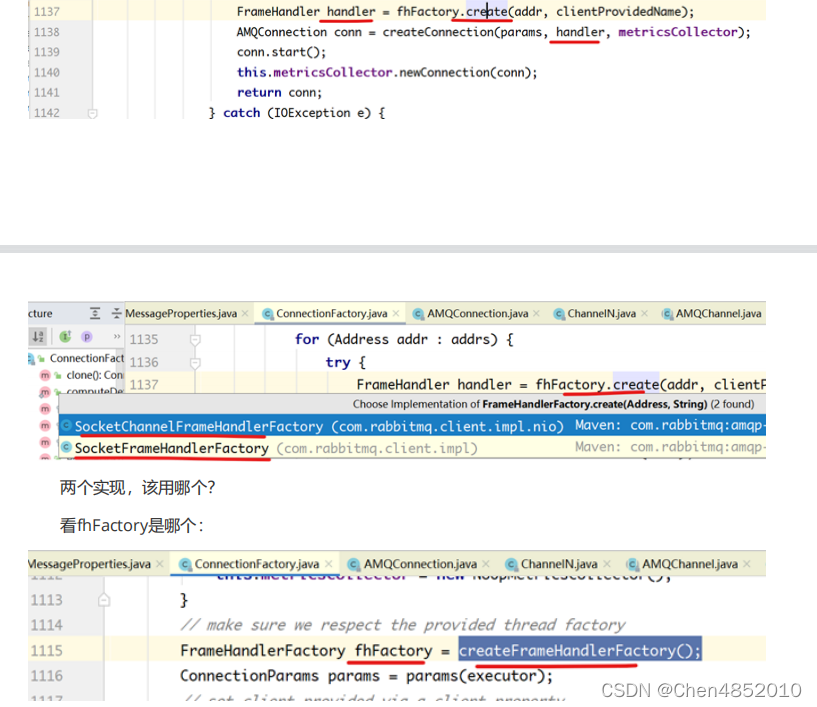Click the text 两个实现，该用哪个?
Image resolution: width=817 pixels, height=707 pixels.
tap(138, 488)
